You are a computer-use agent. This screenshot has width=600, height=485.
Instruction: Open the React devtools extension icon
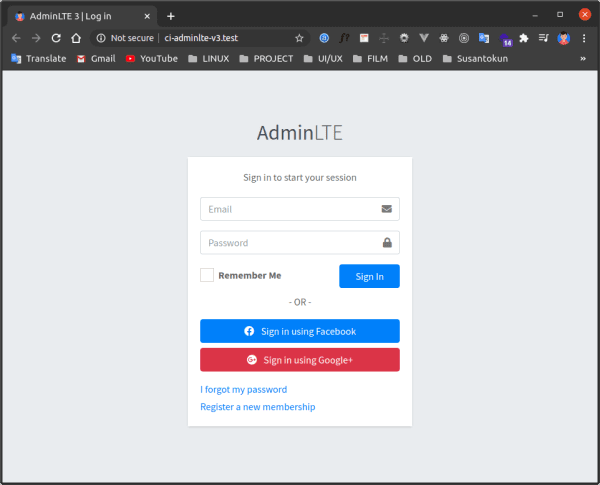coord(444,38)
